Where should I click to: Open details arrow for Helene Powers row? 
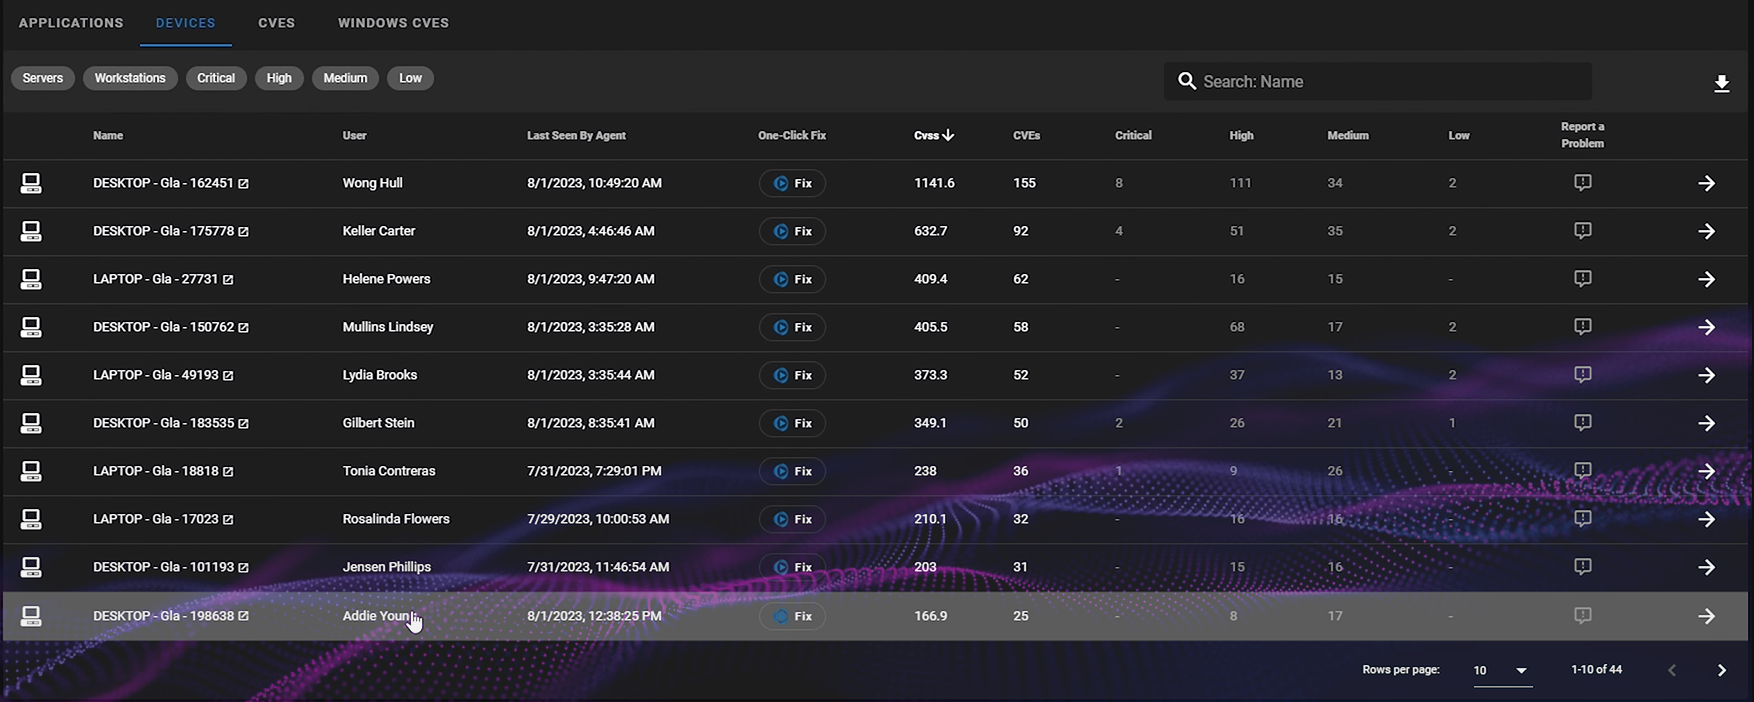coord(1706,280)
